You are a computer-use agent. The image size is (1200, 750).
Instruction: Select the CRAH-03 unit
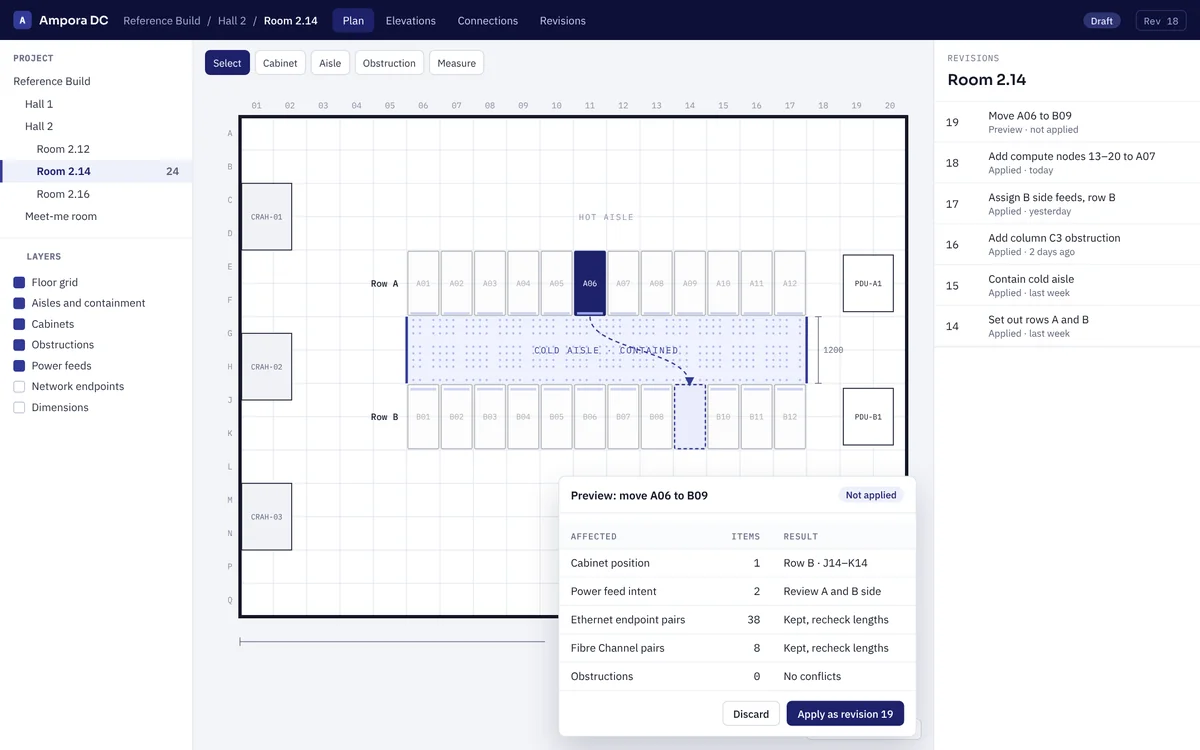pos(267,517)
